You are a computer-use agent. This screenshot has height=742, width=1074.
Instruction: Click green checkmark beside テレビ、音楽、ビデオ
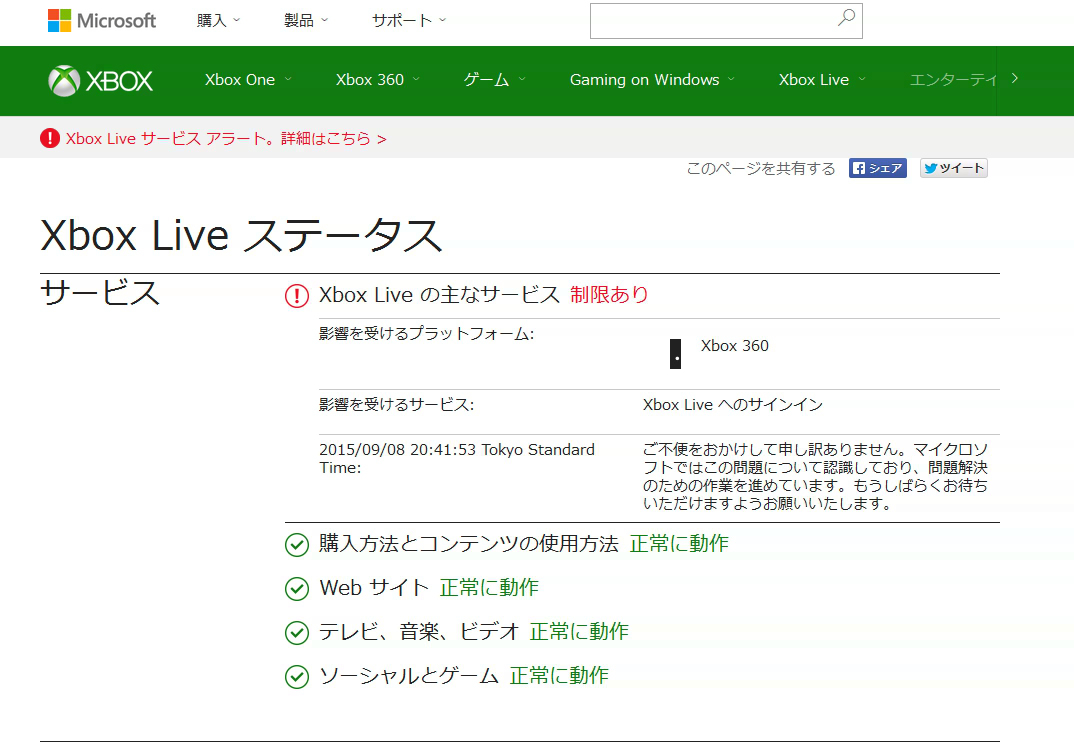[x=297, y=632]
